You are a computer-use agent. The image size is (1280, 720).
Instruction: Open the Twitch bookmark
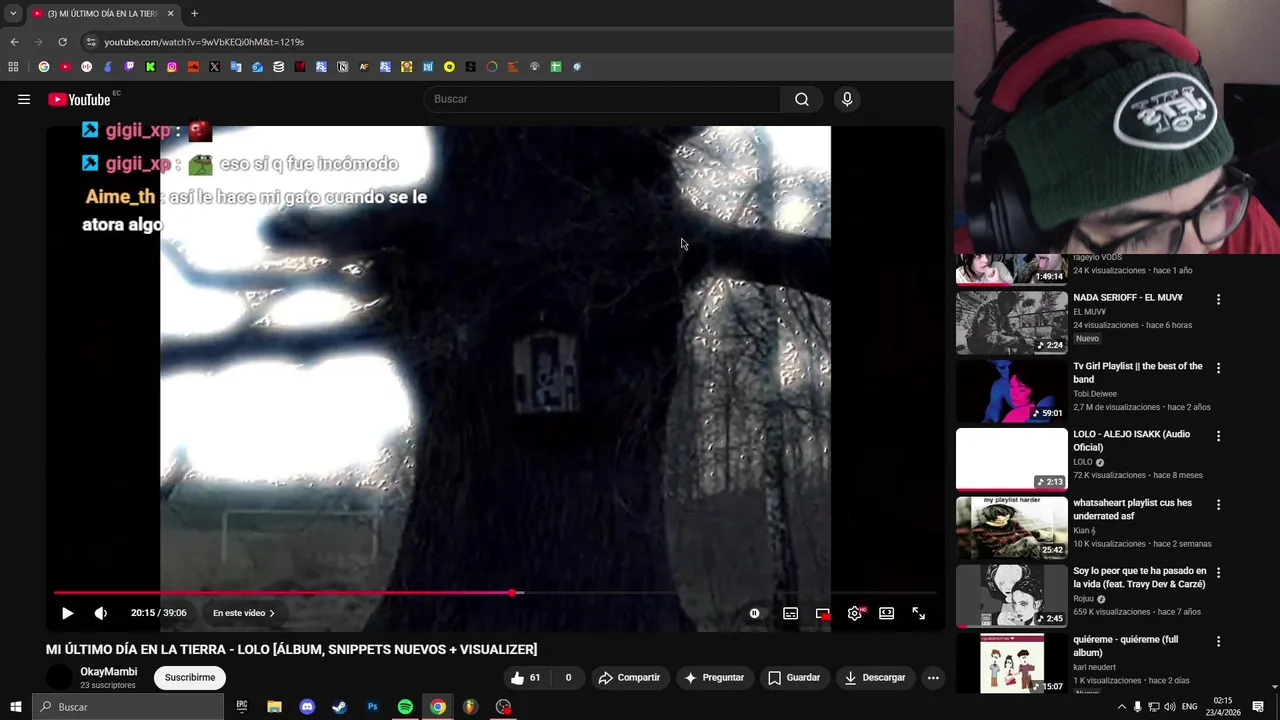(x=130, y=67)
